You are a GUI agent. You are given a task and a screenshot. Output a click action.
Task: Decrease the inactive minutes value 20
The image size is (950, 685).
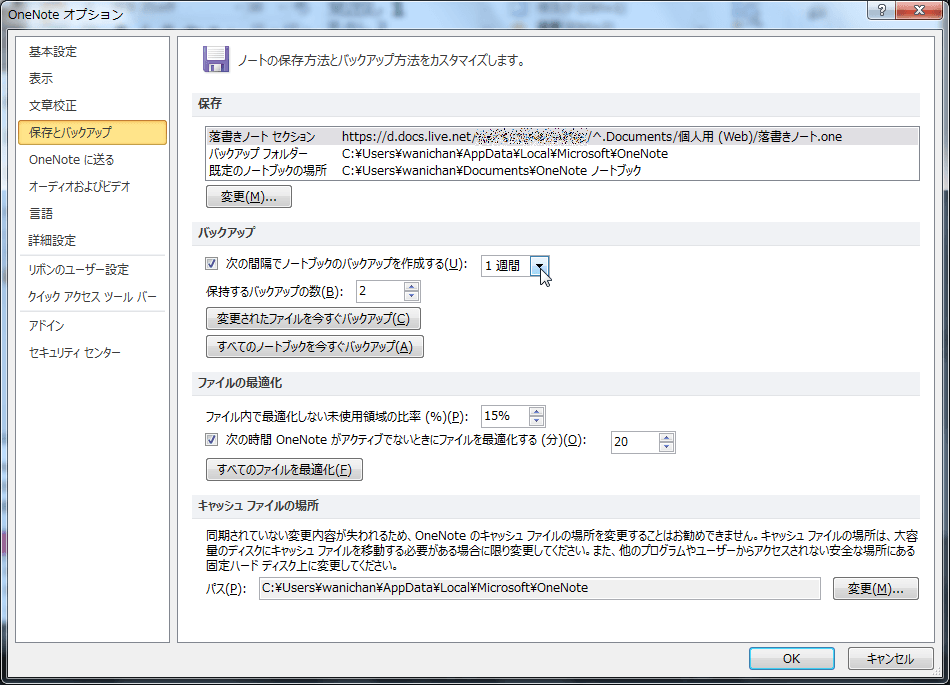666,447
